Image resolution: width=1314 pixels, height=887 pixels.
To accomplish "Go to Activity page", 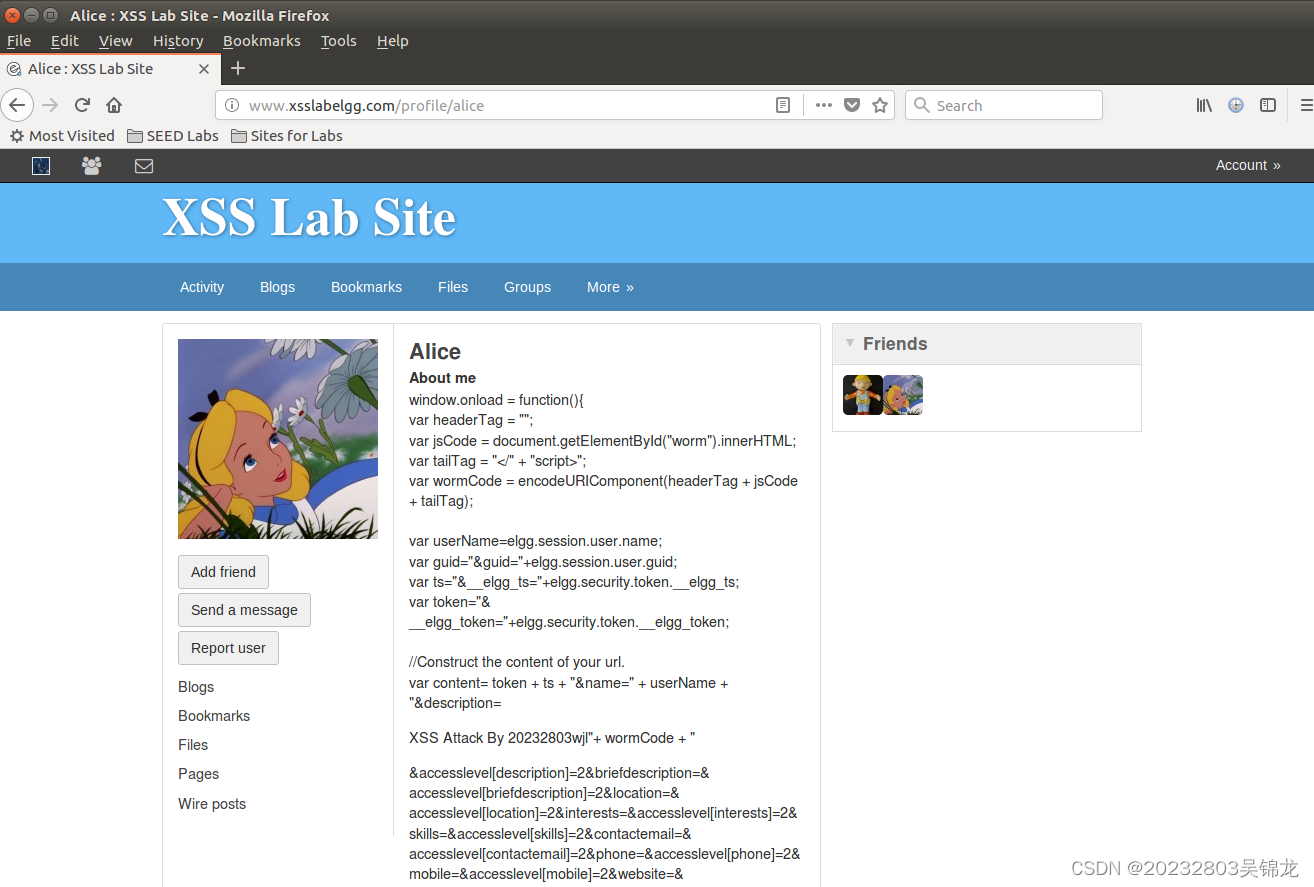I will (202, 287).
